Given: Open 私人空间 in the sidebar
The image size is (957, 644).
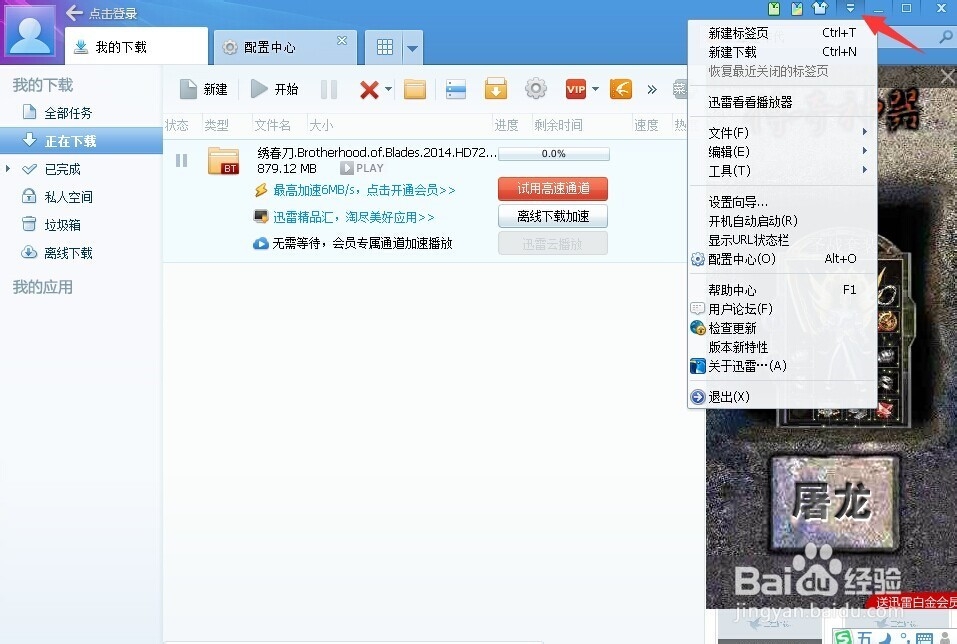Looking at the screenshot, I should click(82, 197).
